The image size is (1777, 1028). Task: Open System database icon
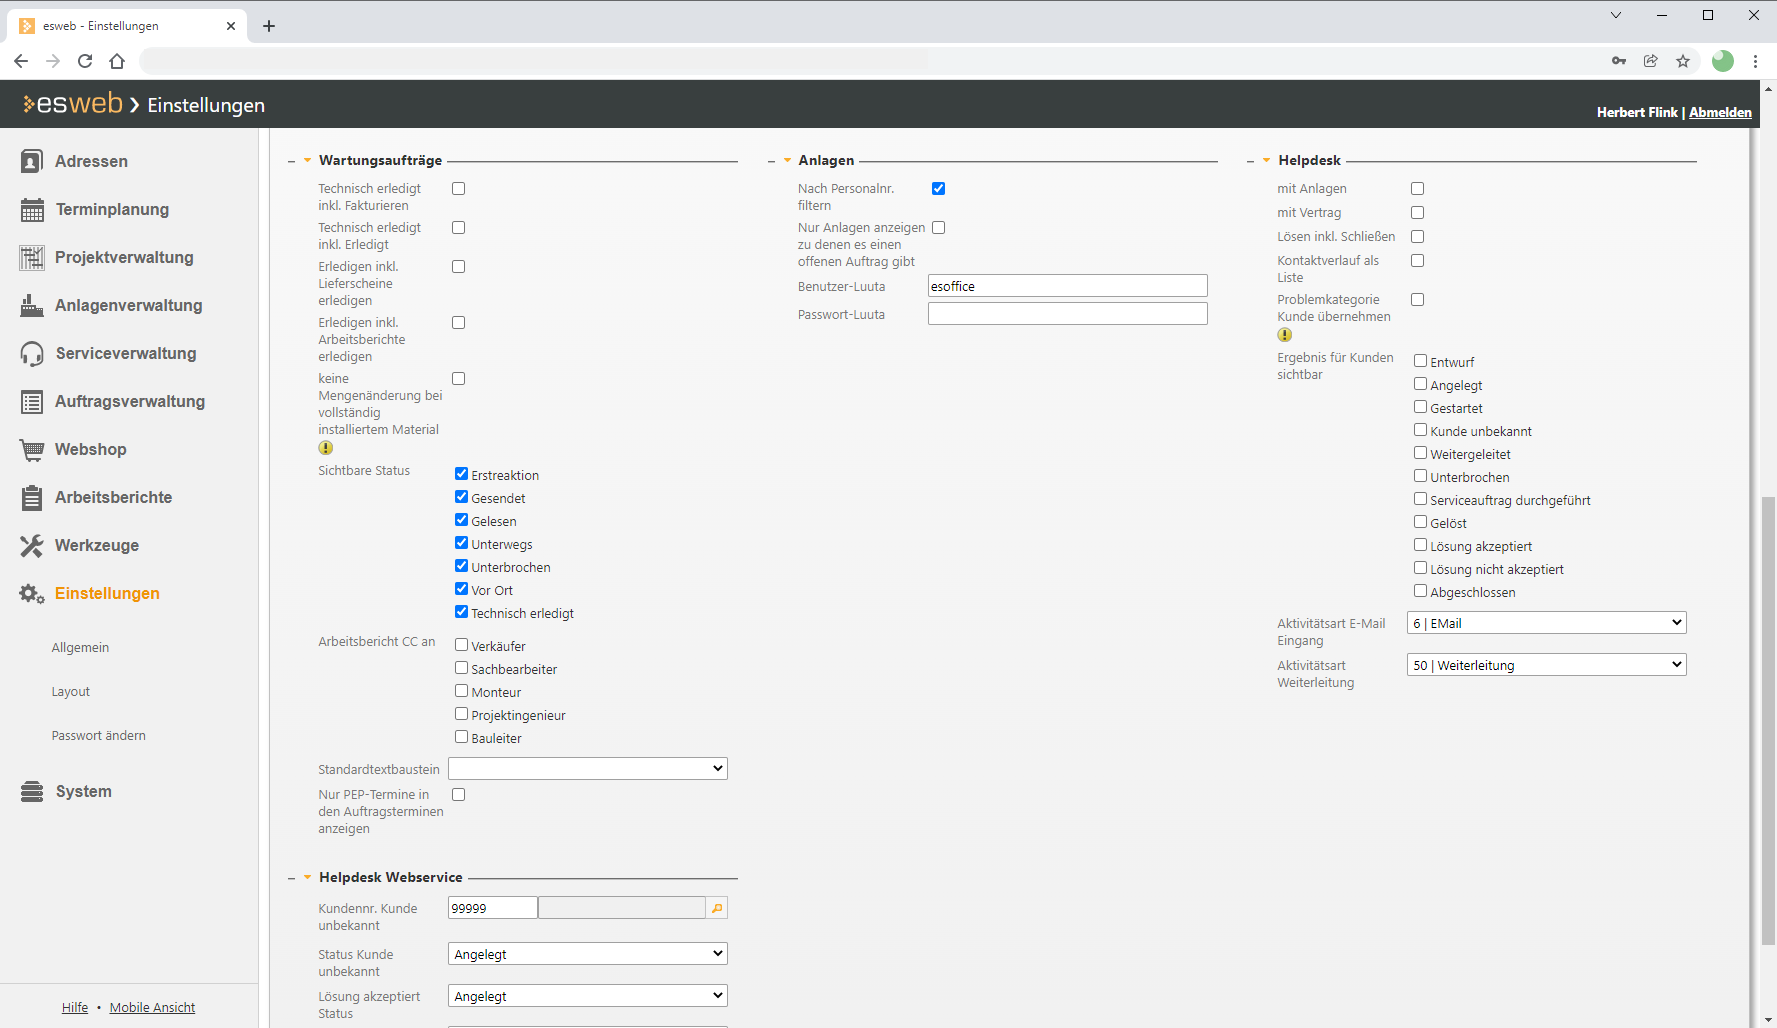[32, 791]
